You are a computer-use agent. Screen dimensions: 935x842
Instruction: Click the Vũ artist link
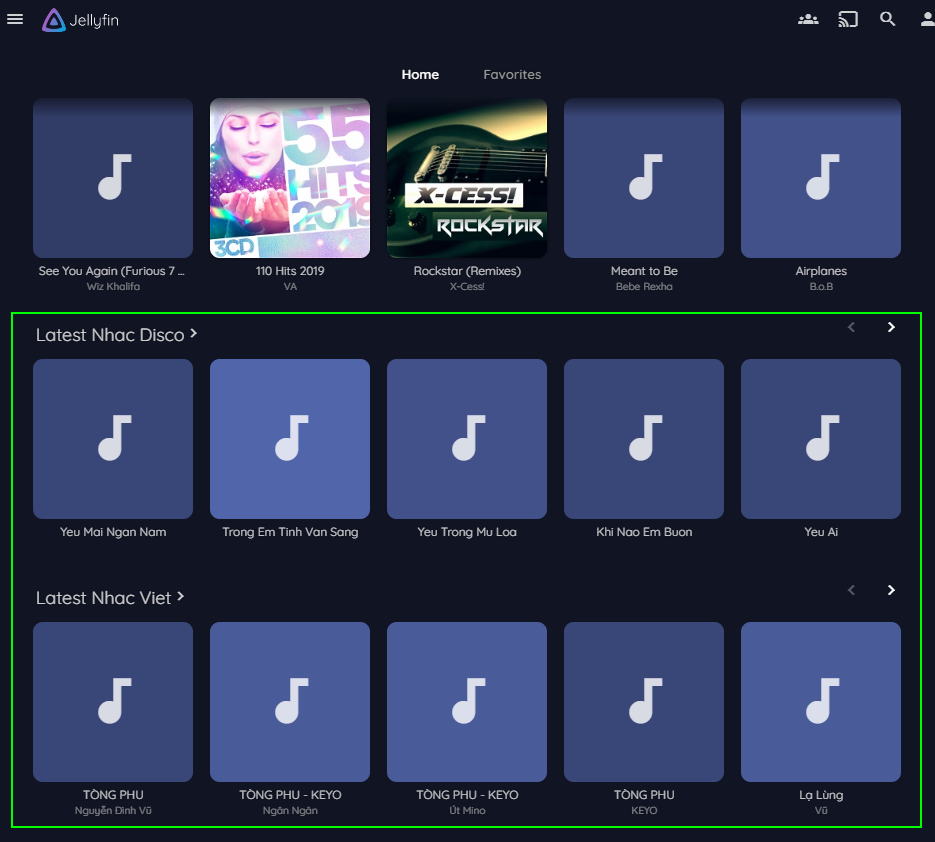tap(821, 810)
